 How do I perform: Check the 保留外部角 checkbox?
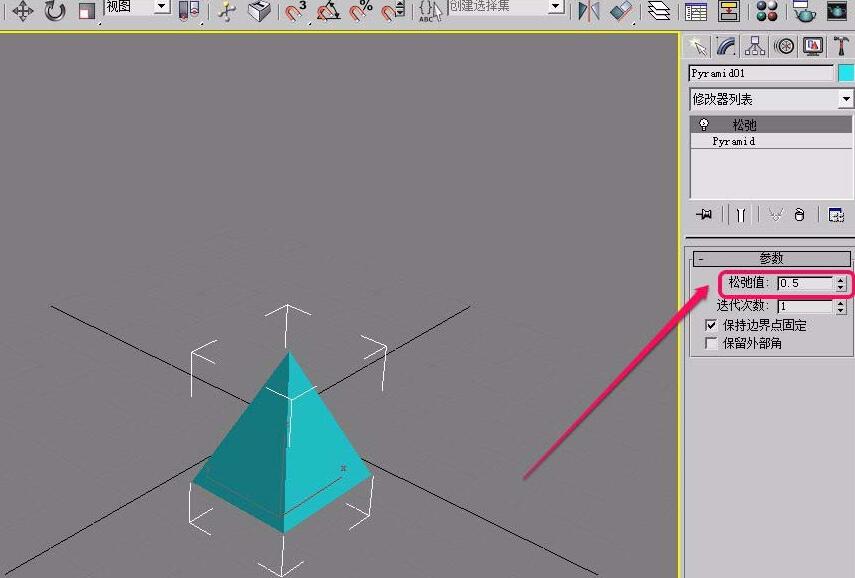click(x=711, y=343)
